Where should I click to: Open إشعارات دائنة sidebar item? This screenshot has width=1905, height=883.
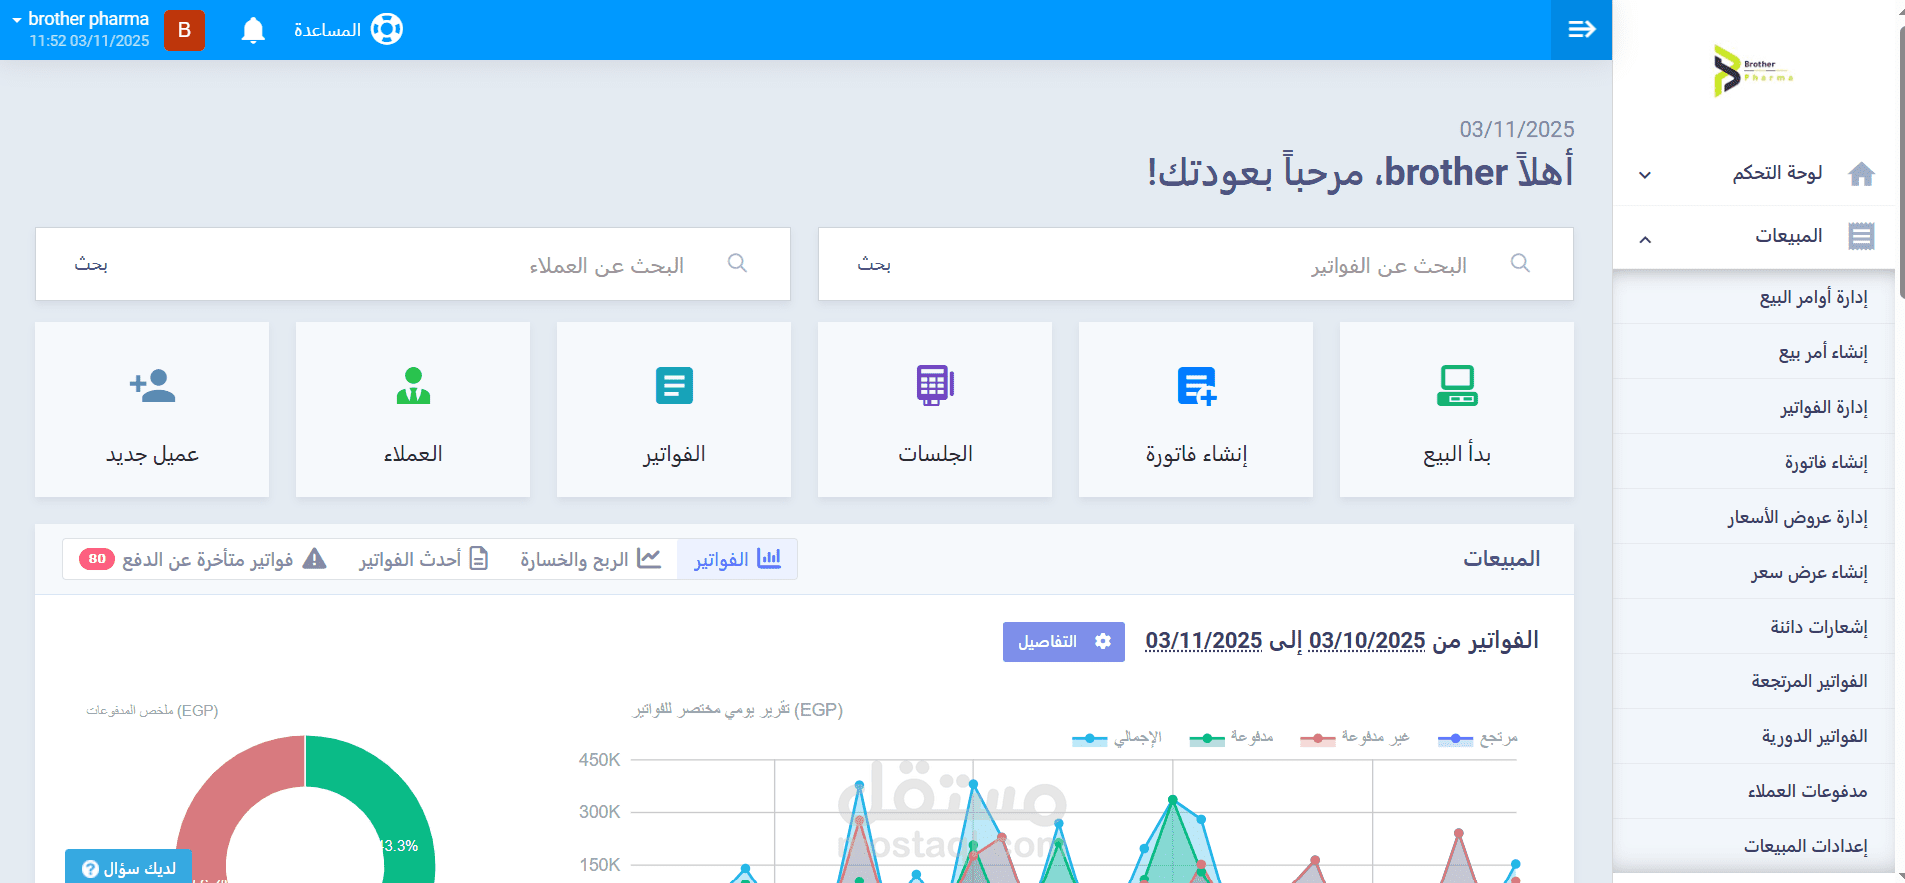(x=1754, y=627)
